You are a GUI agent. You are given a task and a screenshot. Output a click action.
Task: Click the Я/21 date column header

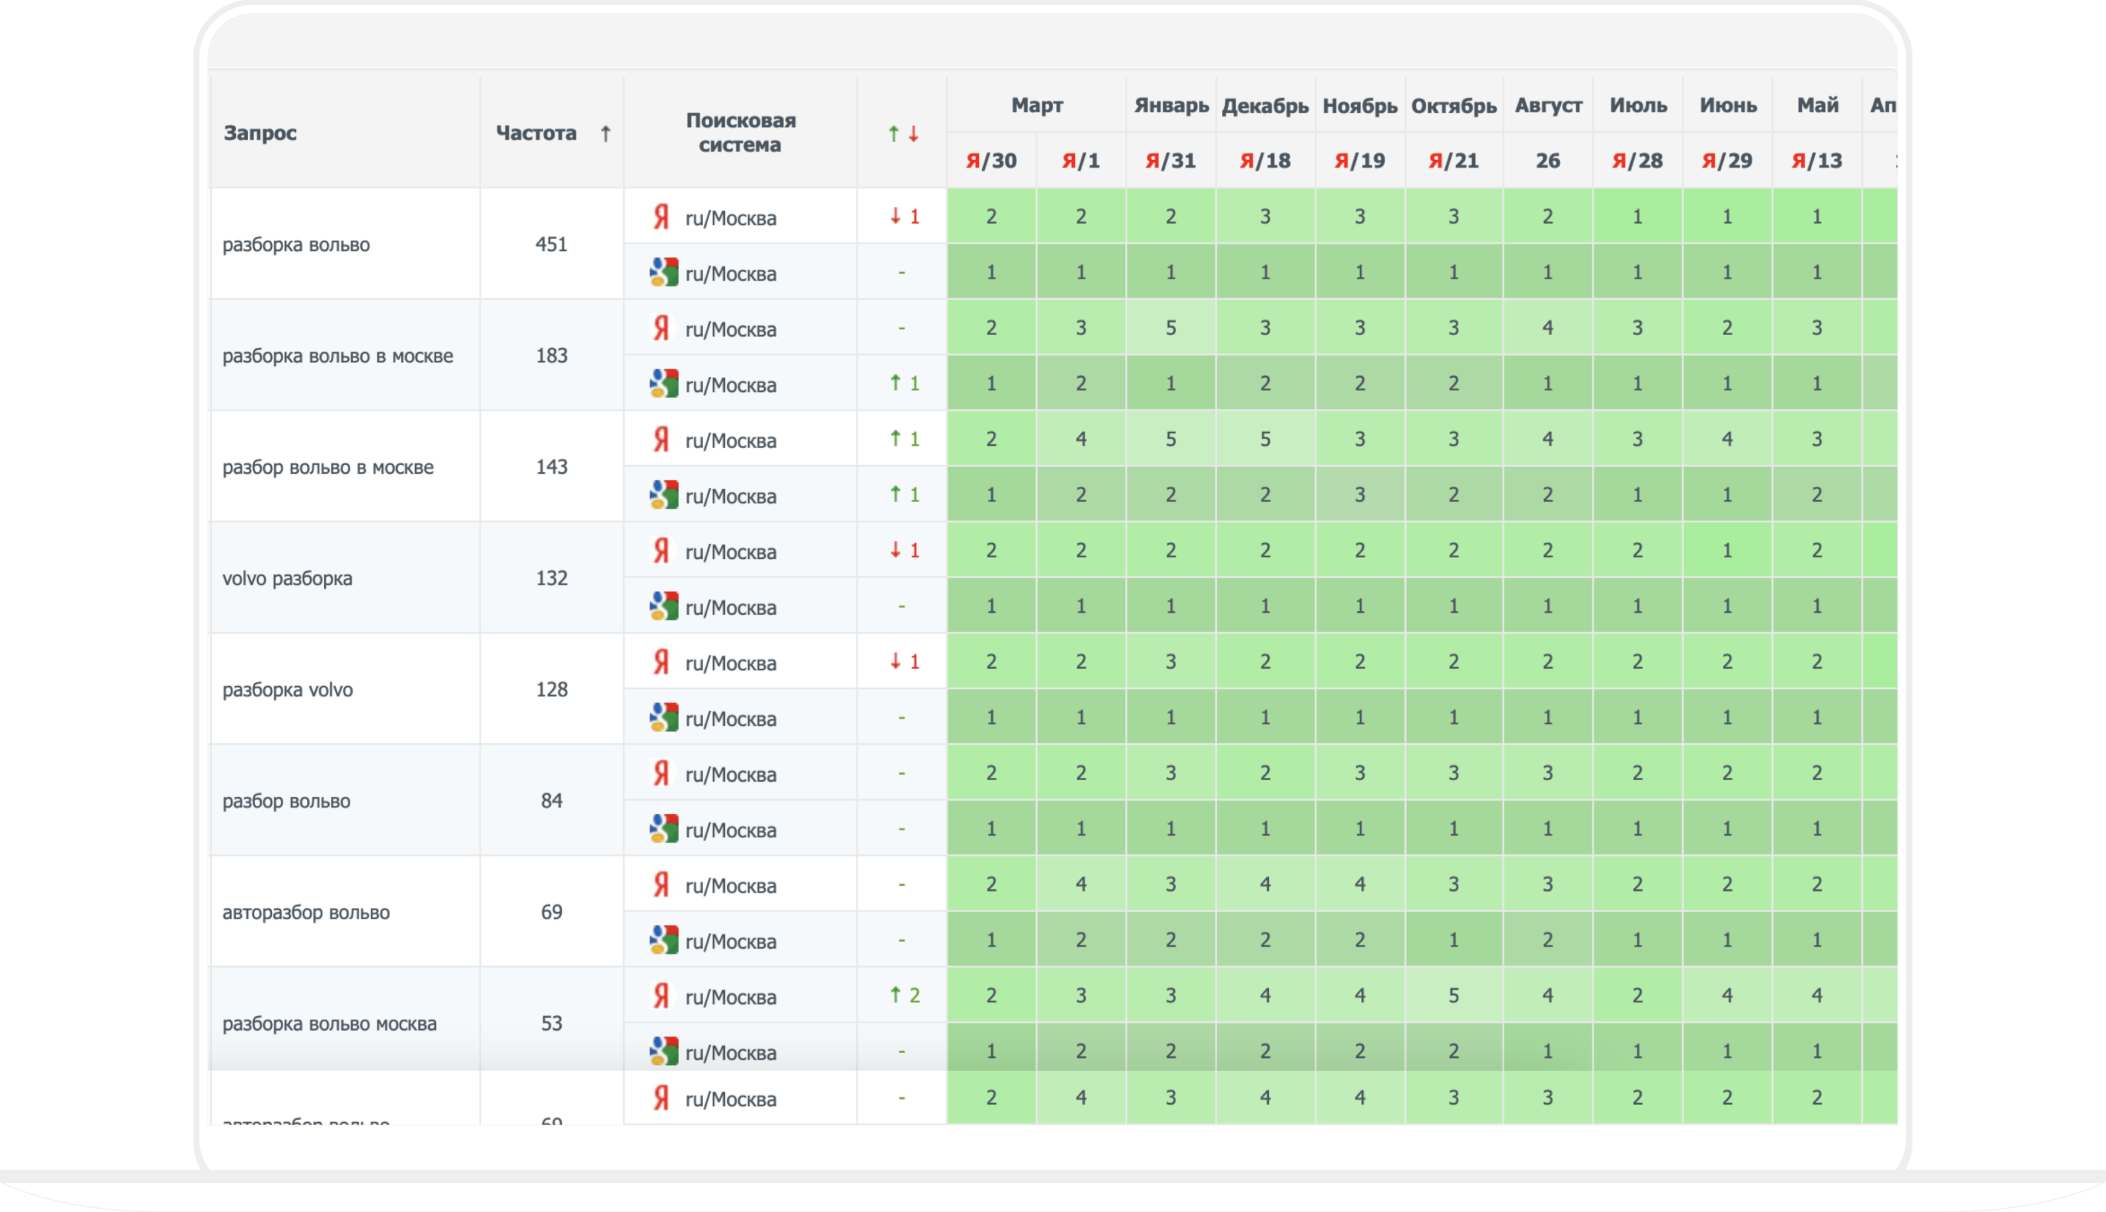pos(1453,161)
